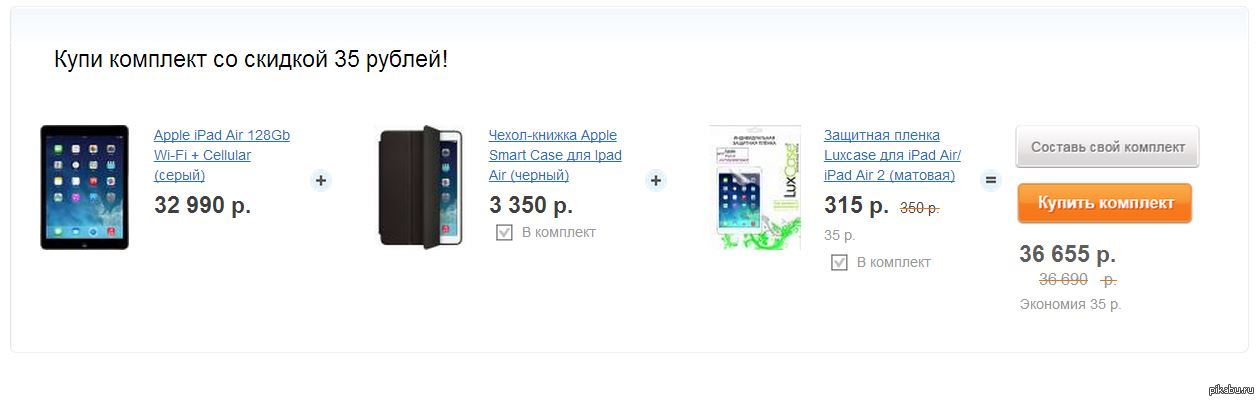Click the 'Купи комплект со скидкой' heading
Viewport: 1259px width, 401px height.
point(251,60)
